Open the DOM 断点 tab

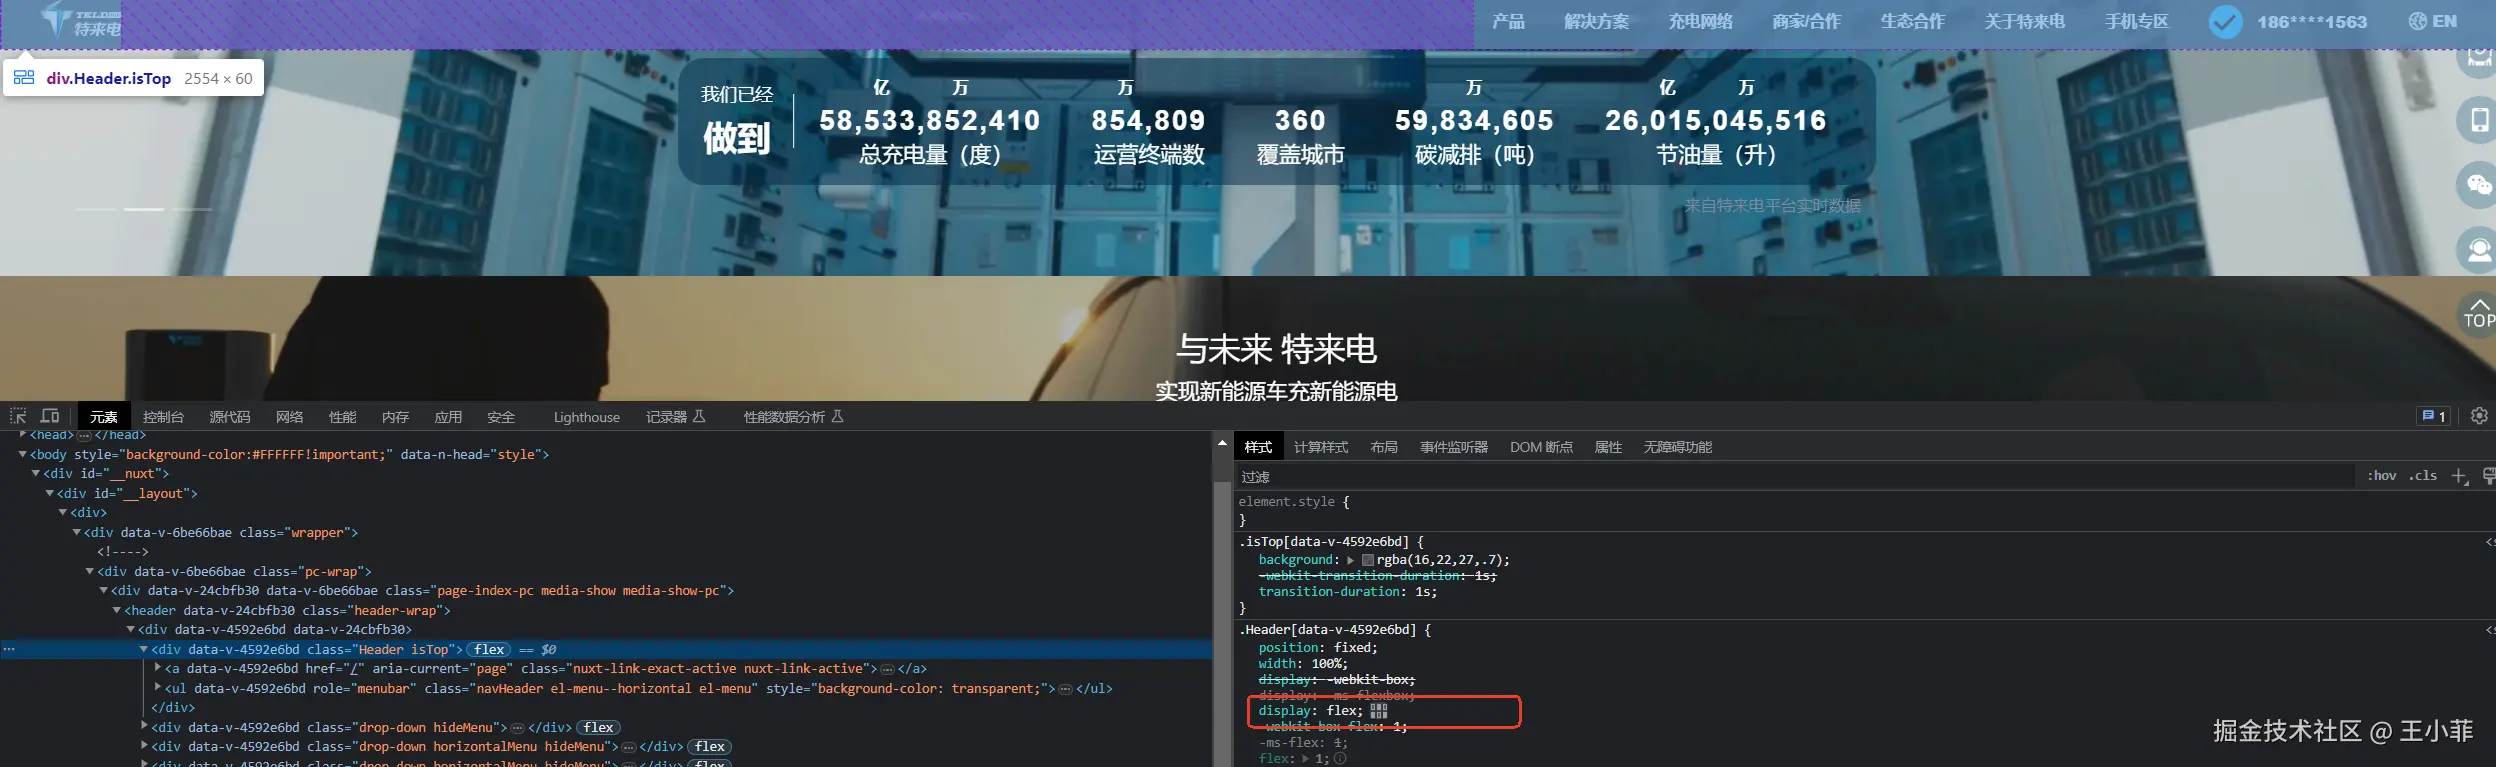point(1541,447)
